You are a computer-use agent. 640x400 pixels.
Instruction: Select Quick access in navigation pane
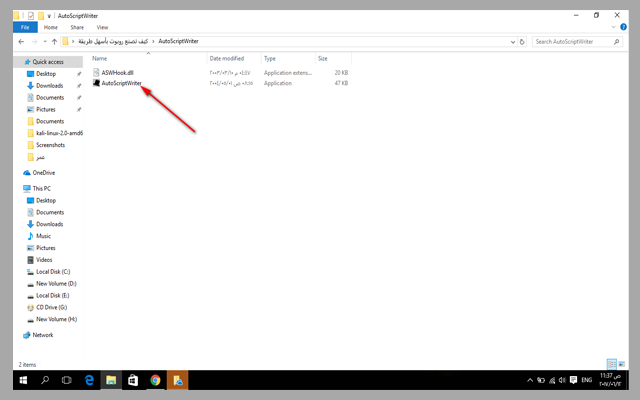[48, 62]
